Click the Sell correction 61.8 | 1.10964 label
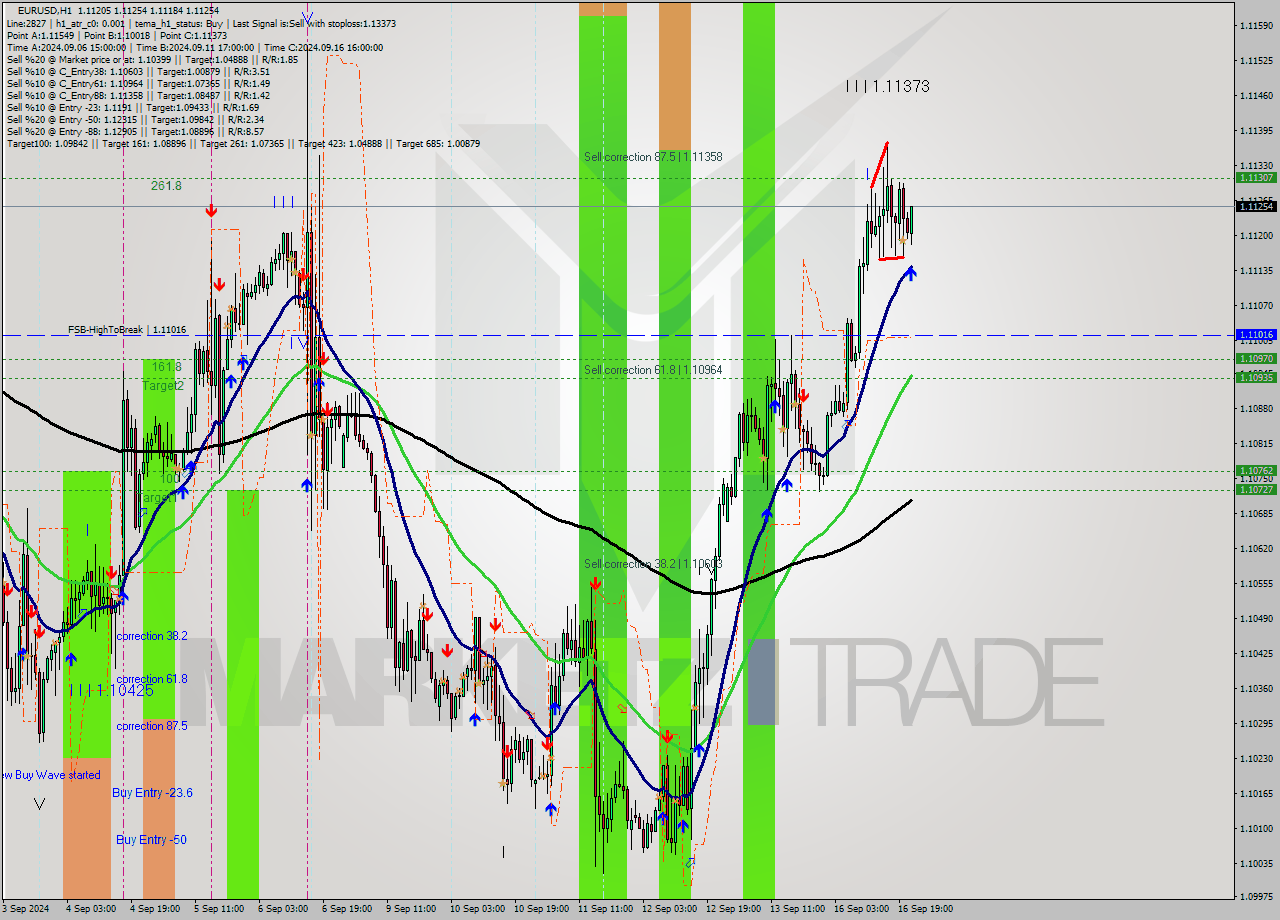Viewport: 1280px width, 920px height. (x=653, y=370)
